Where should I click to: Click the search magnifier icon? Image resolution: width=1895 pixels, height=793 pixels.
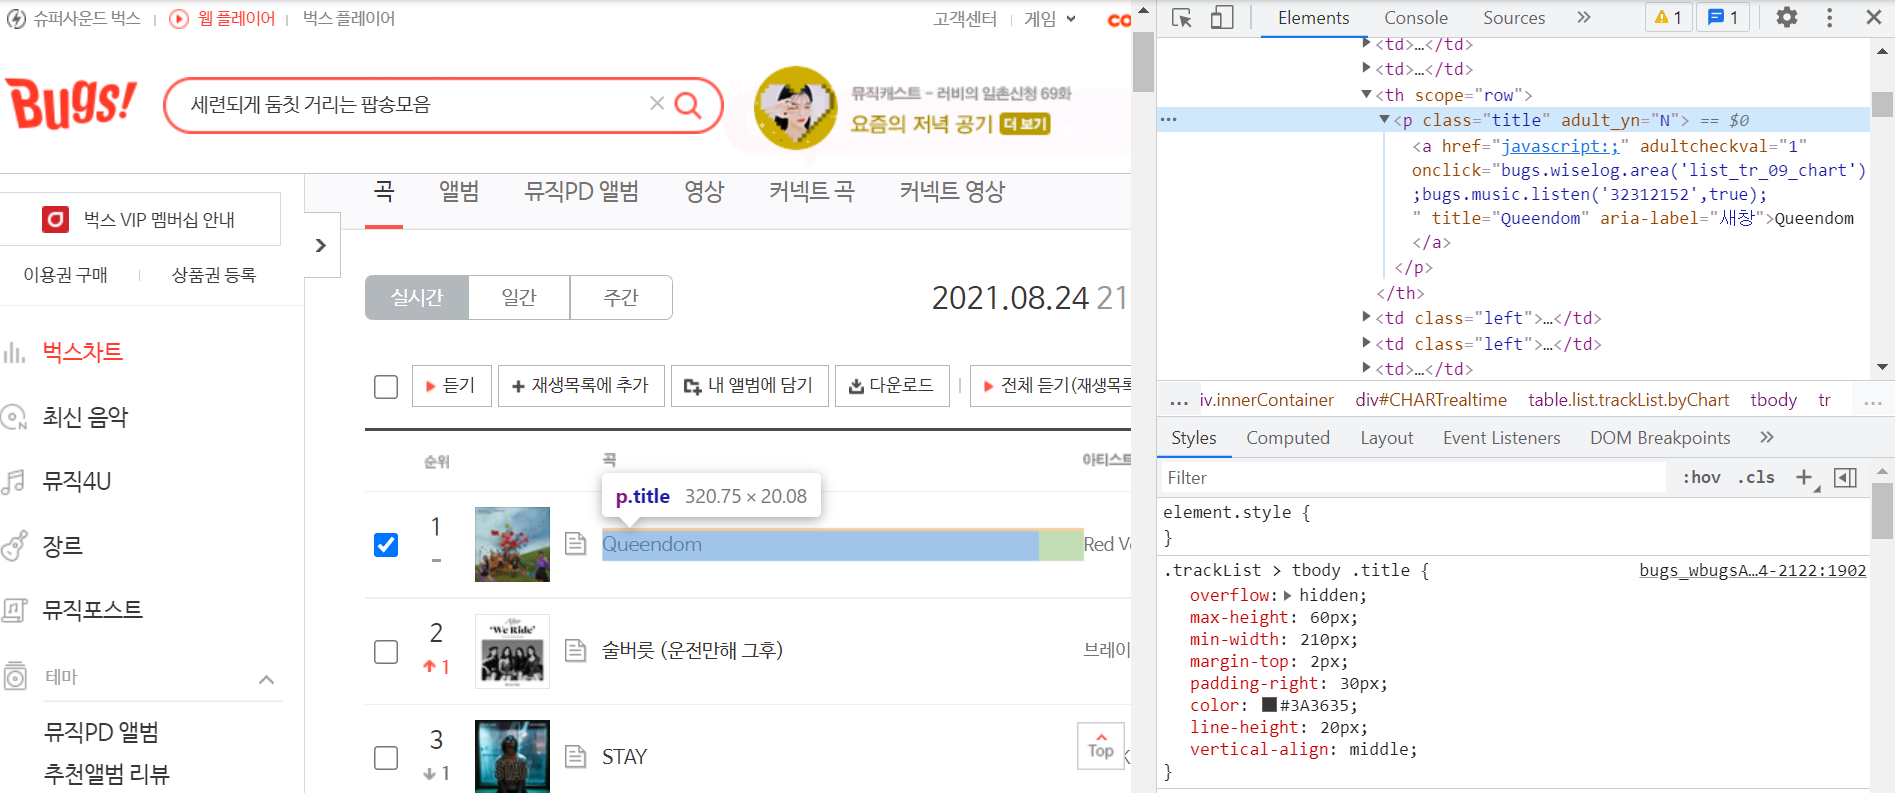pos(688,104)
